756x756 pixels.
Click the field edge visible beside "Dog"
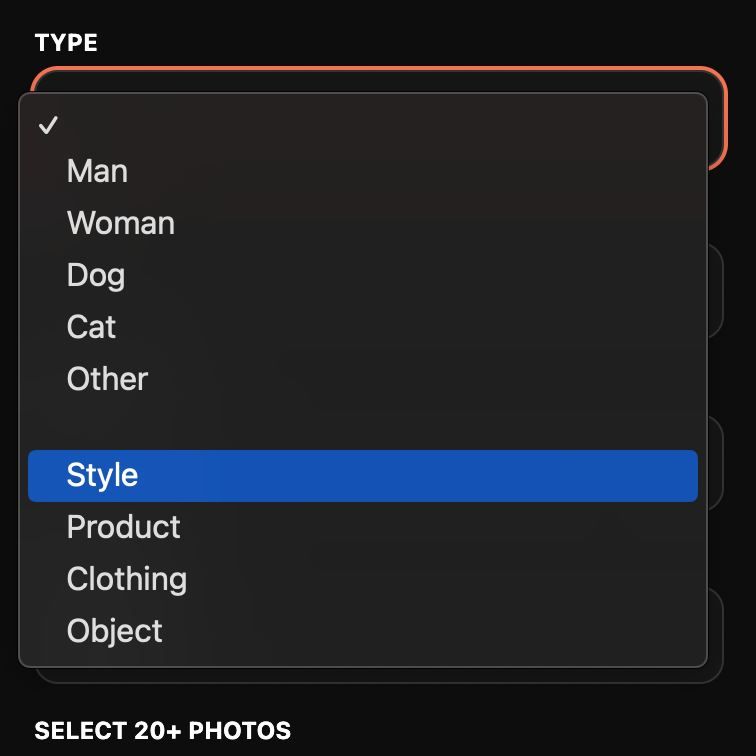715,290
